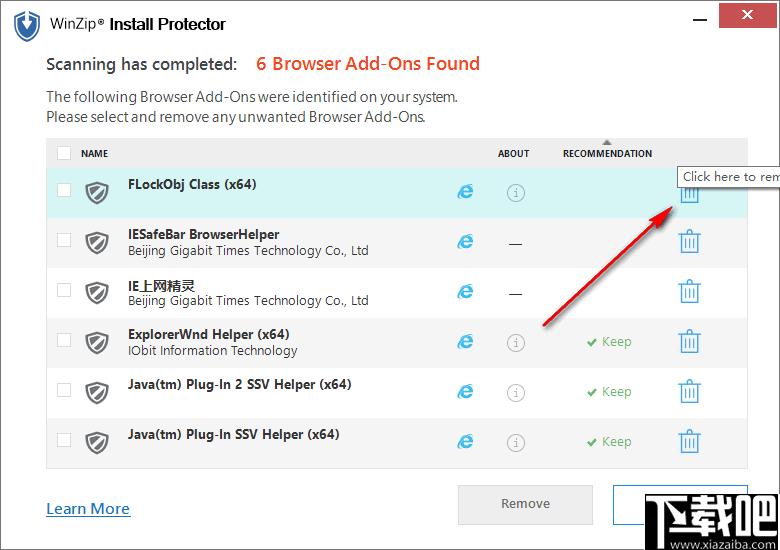Open info icon for Java(tm) Plug-In SSV Helper (x64)

point(516,442)
